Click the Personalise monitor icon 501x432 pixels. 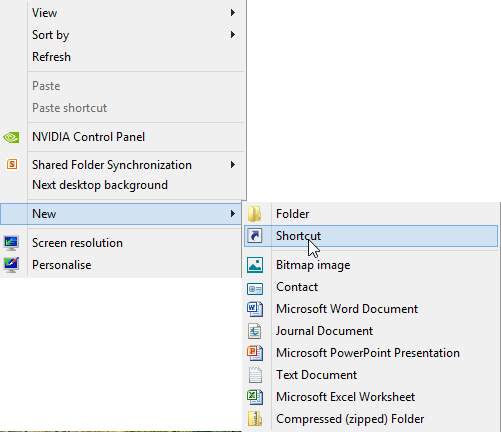tap(11, 265)
